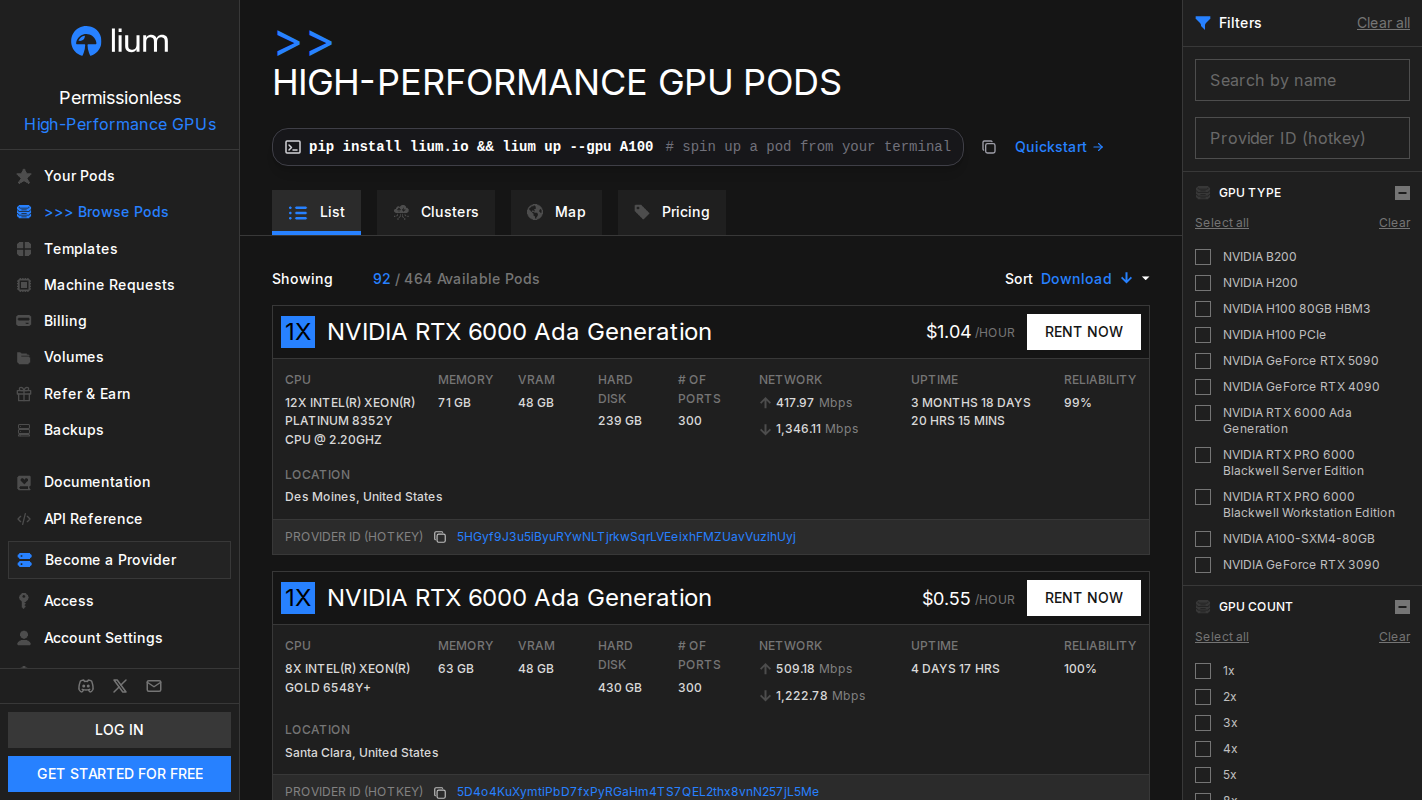Click the Refer & Earn gift icon

click(24, 394)
